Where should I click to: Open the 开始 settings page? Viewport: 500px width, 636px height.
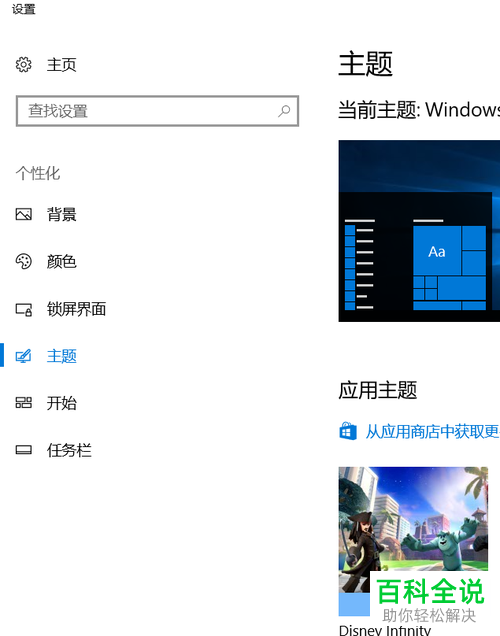click(61, 403)
